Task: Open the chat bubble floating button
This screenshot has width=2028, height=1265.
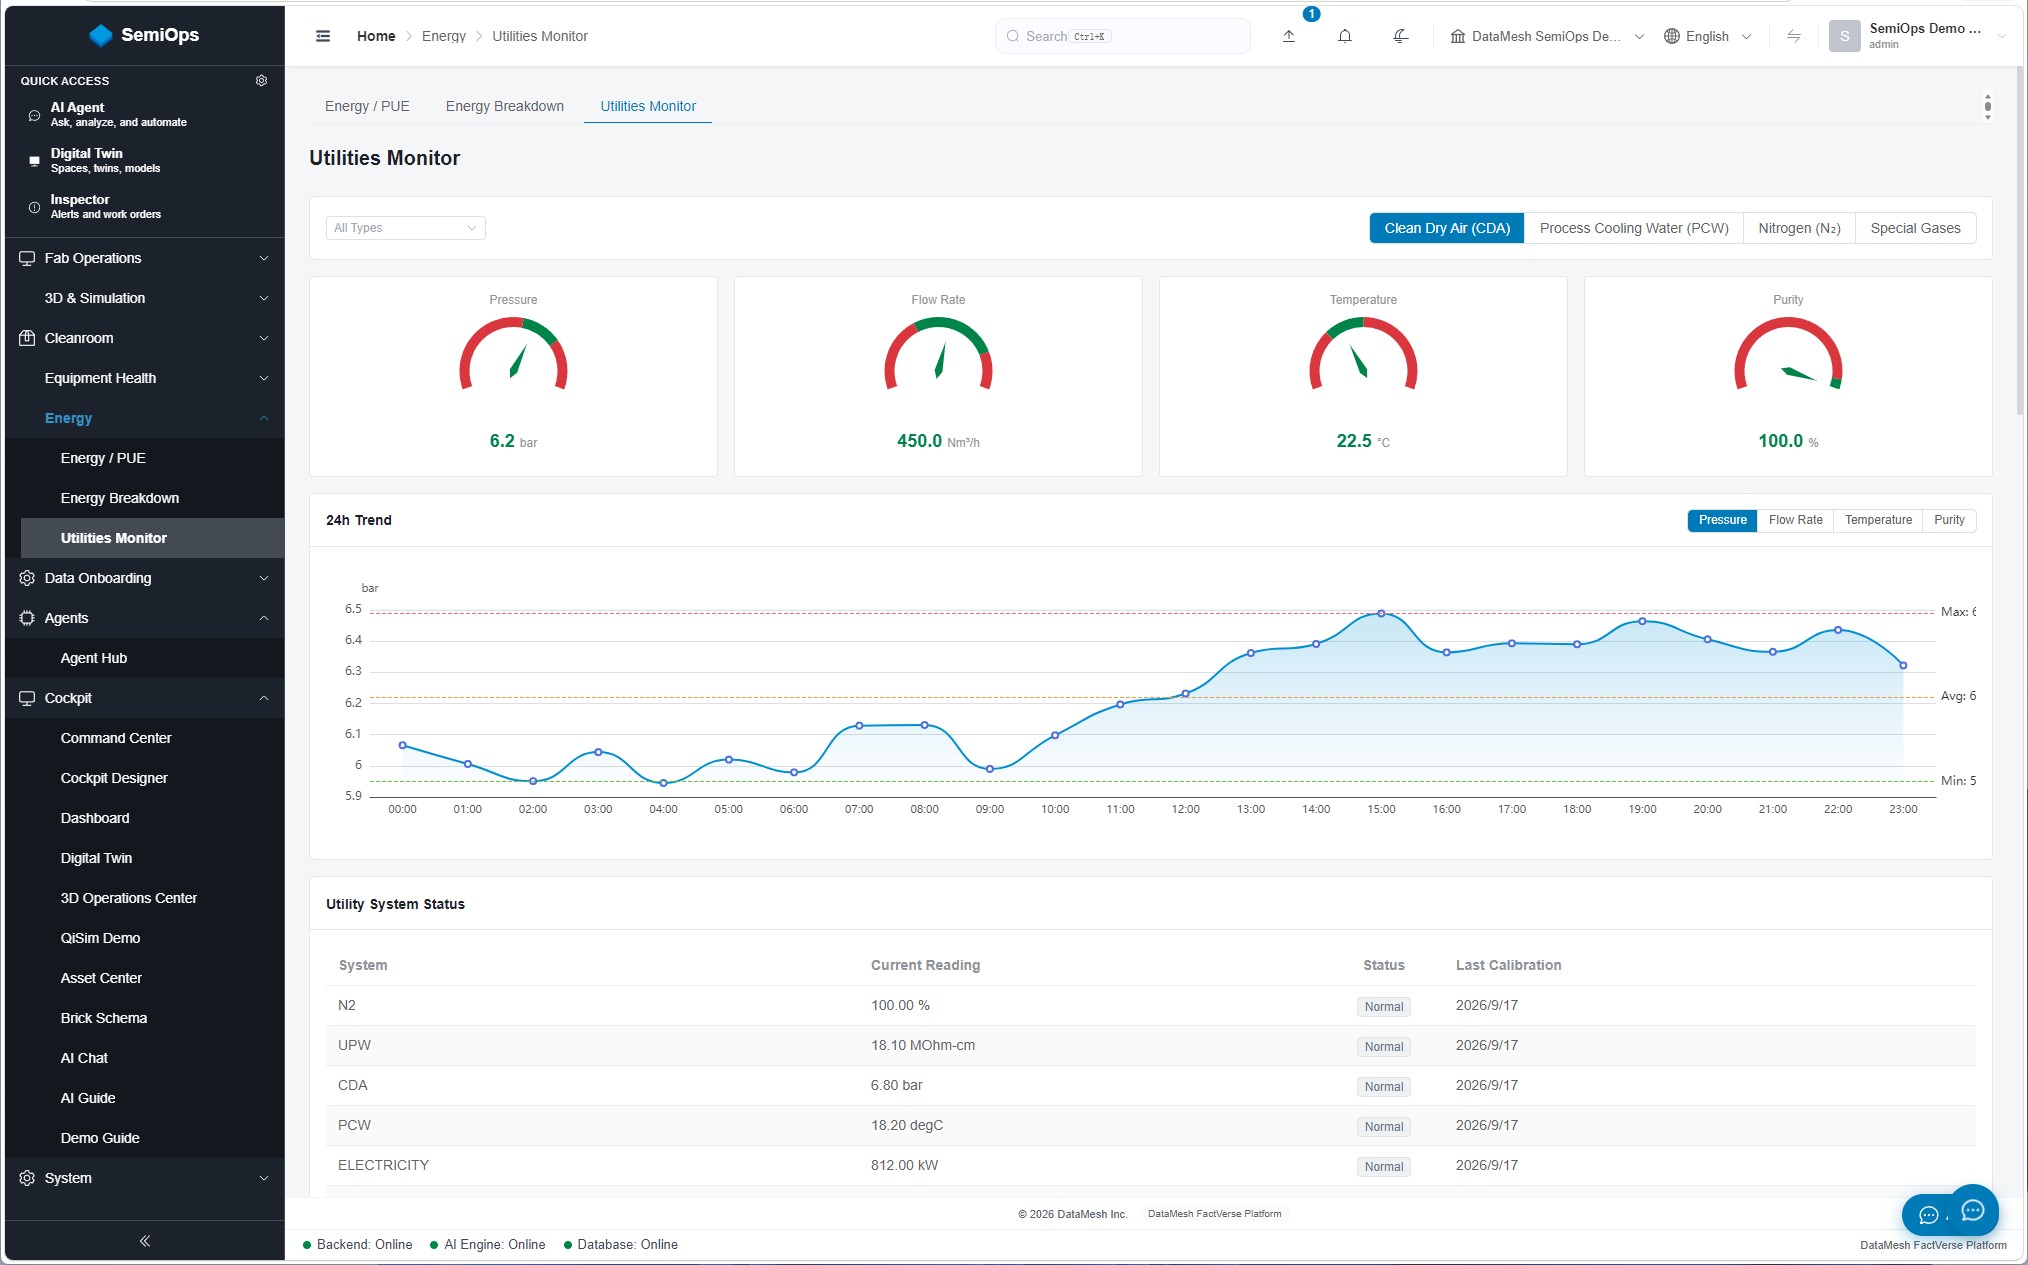Action: pyautogui.click(x=1972, y=1211)
